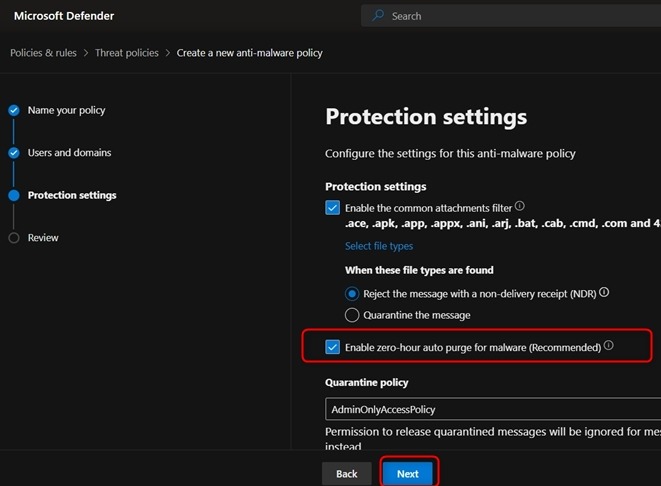The image size is (661, 486).
Task: Click completed step icon for Name your policy
Action: click(14, 110)
